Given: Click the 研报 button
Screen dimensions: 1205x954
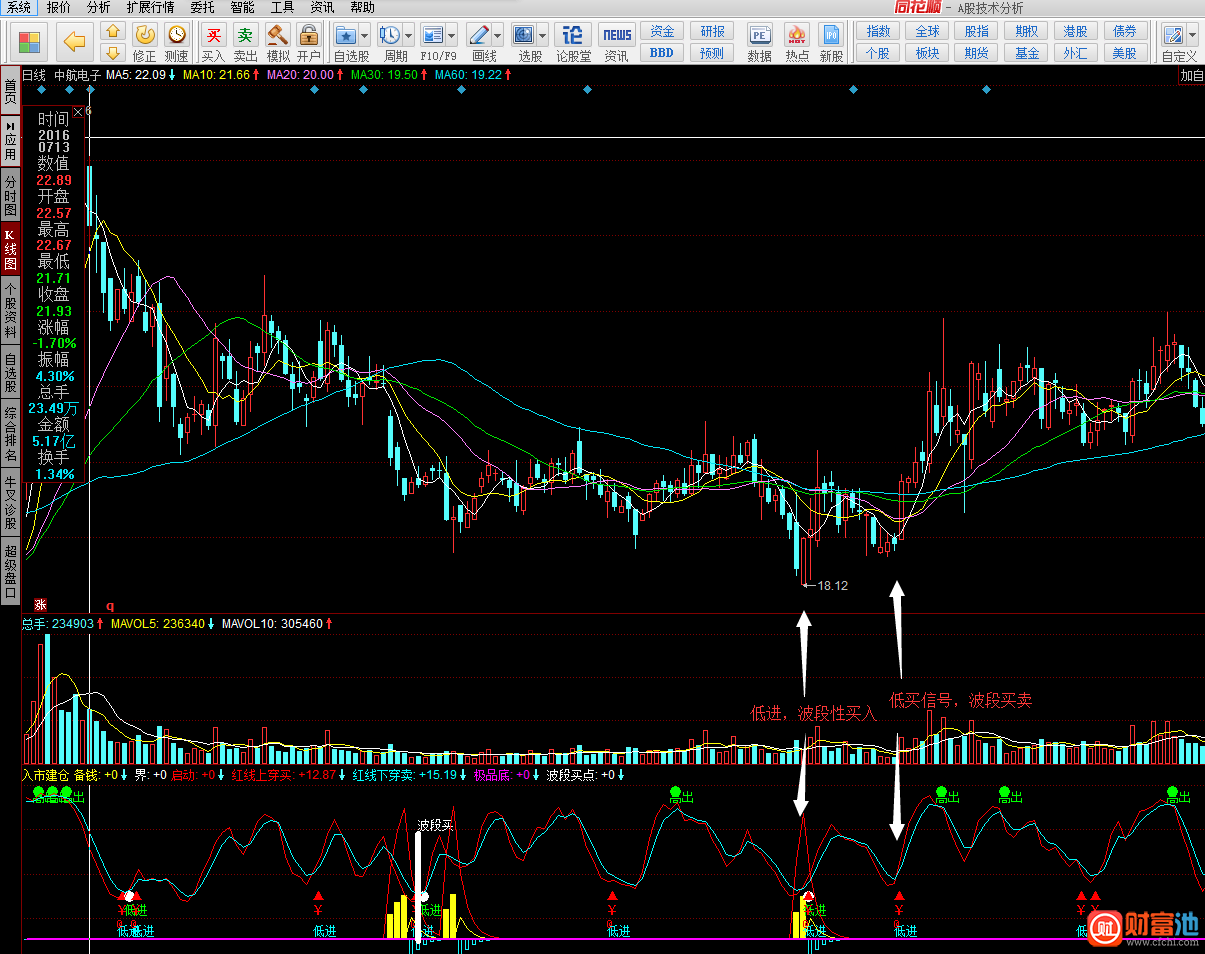Looking at the screenshot, I should pyautogui.click(x=712, y=32).
